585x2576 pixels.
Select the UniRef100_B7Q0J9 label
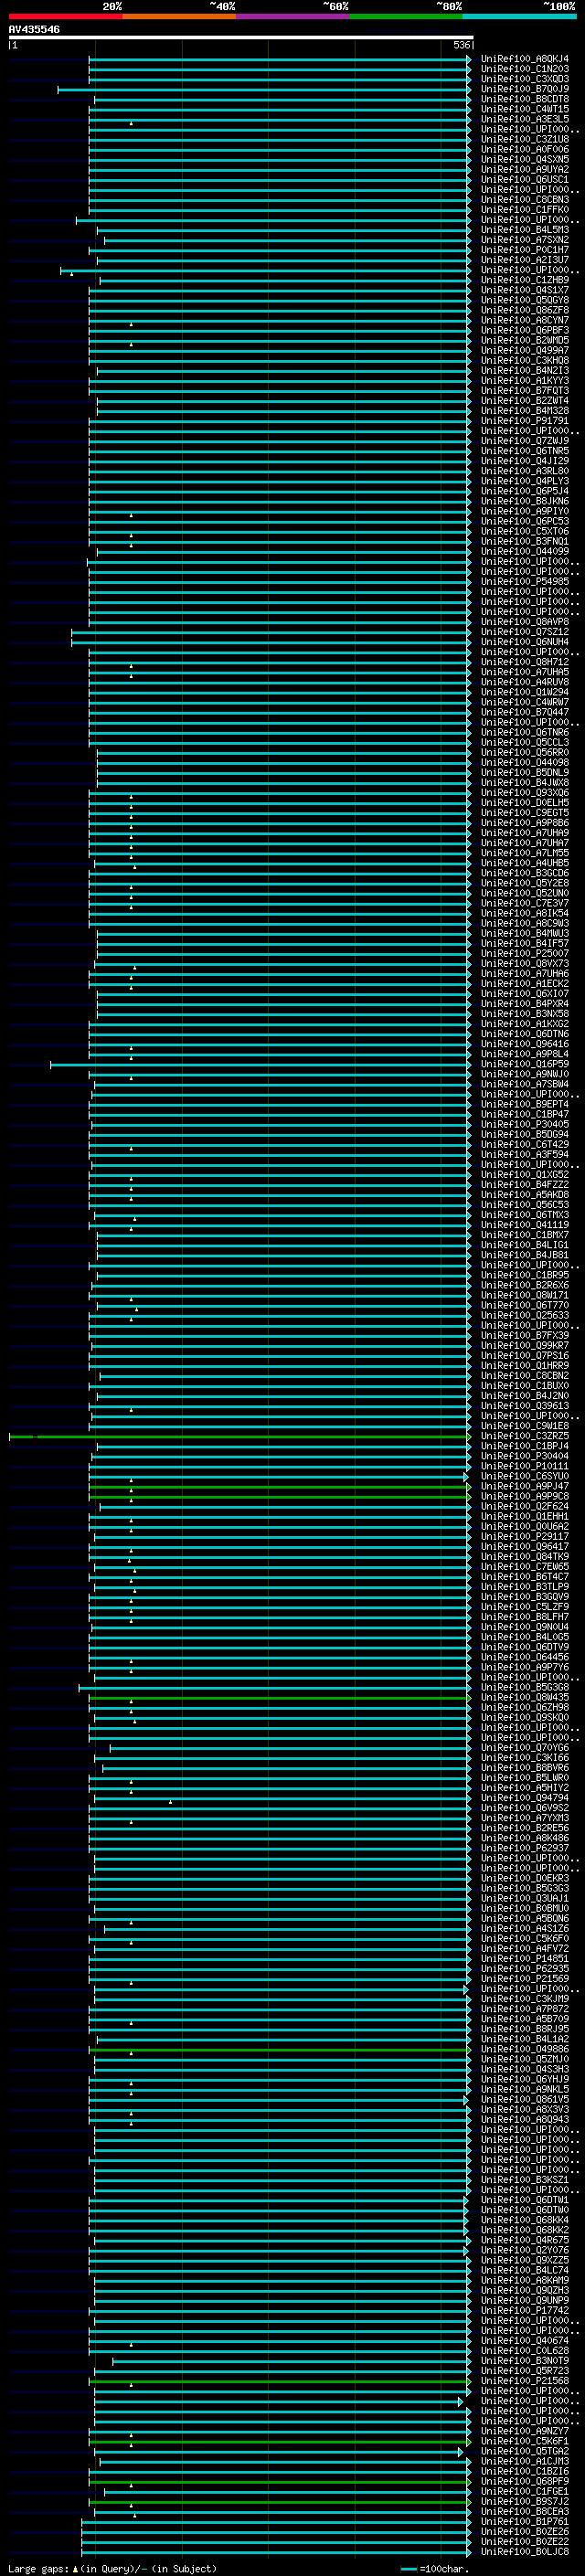(x=525, y=89)
